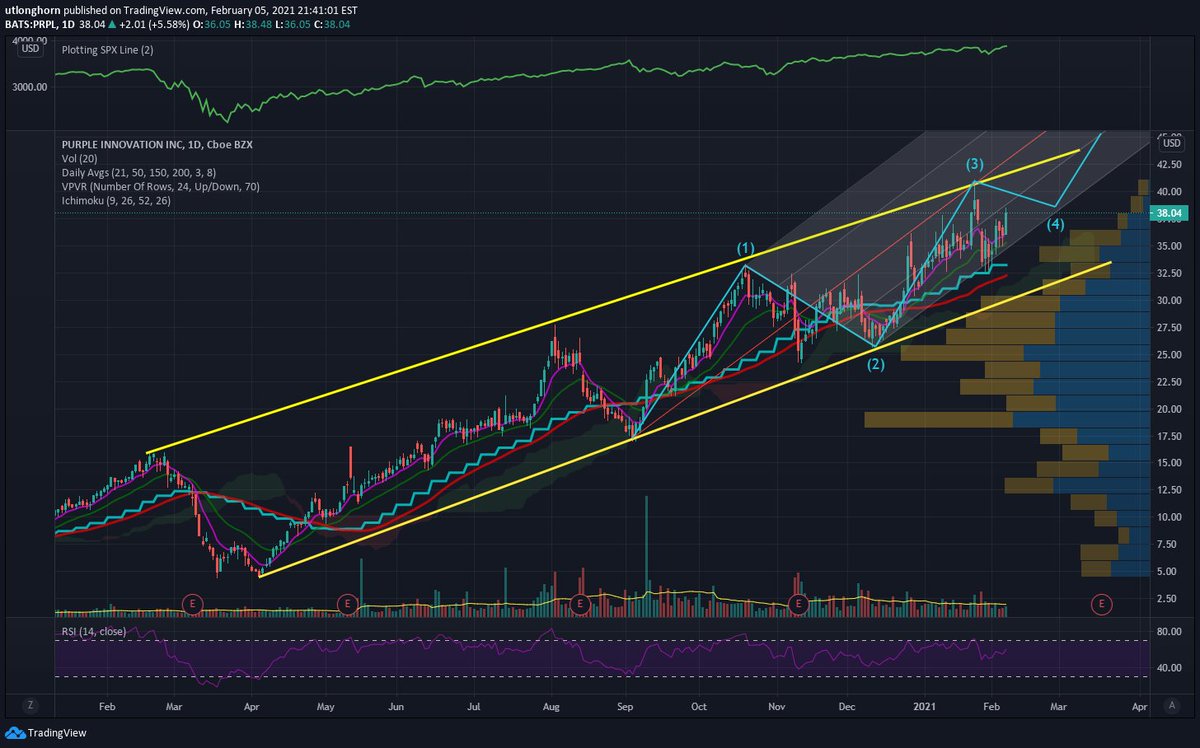Viewport: 1200px width, 748px height.
Task: Click the current price label 38.04
Action: point(1169,213)
